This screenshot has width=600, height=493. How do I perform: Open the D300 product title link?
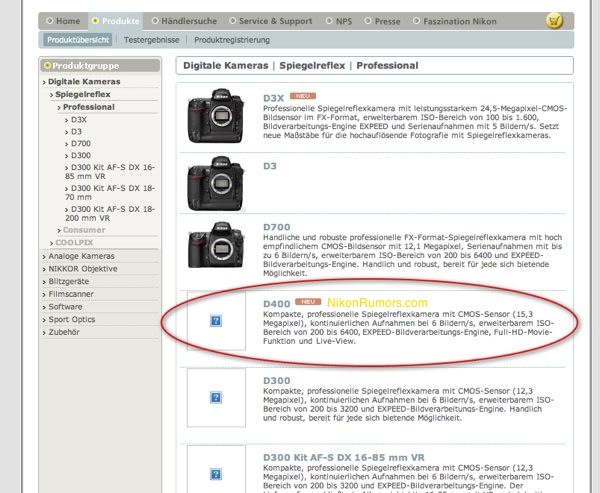click(x=277, y=380)
